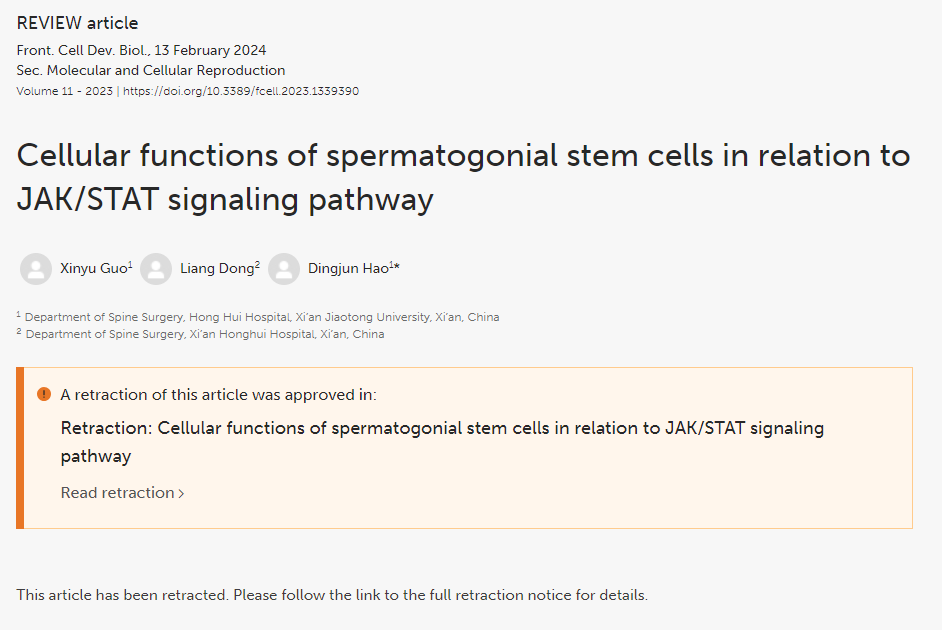Open the article DOI link

(x=241, y=91)
